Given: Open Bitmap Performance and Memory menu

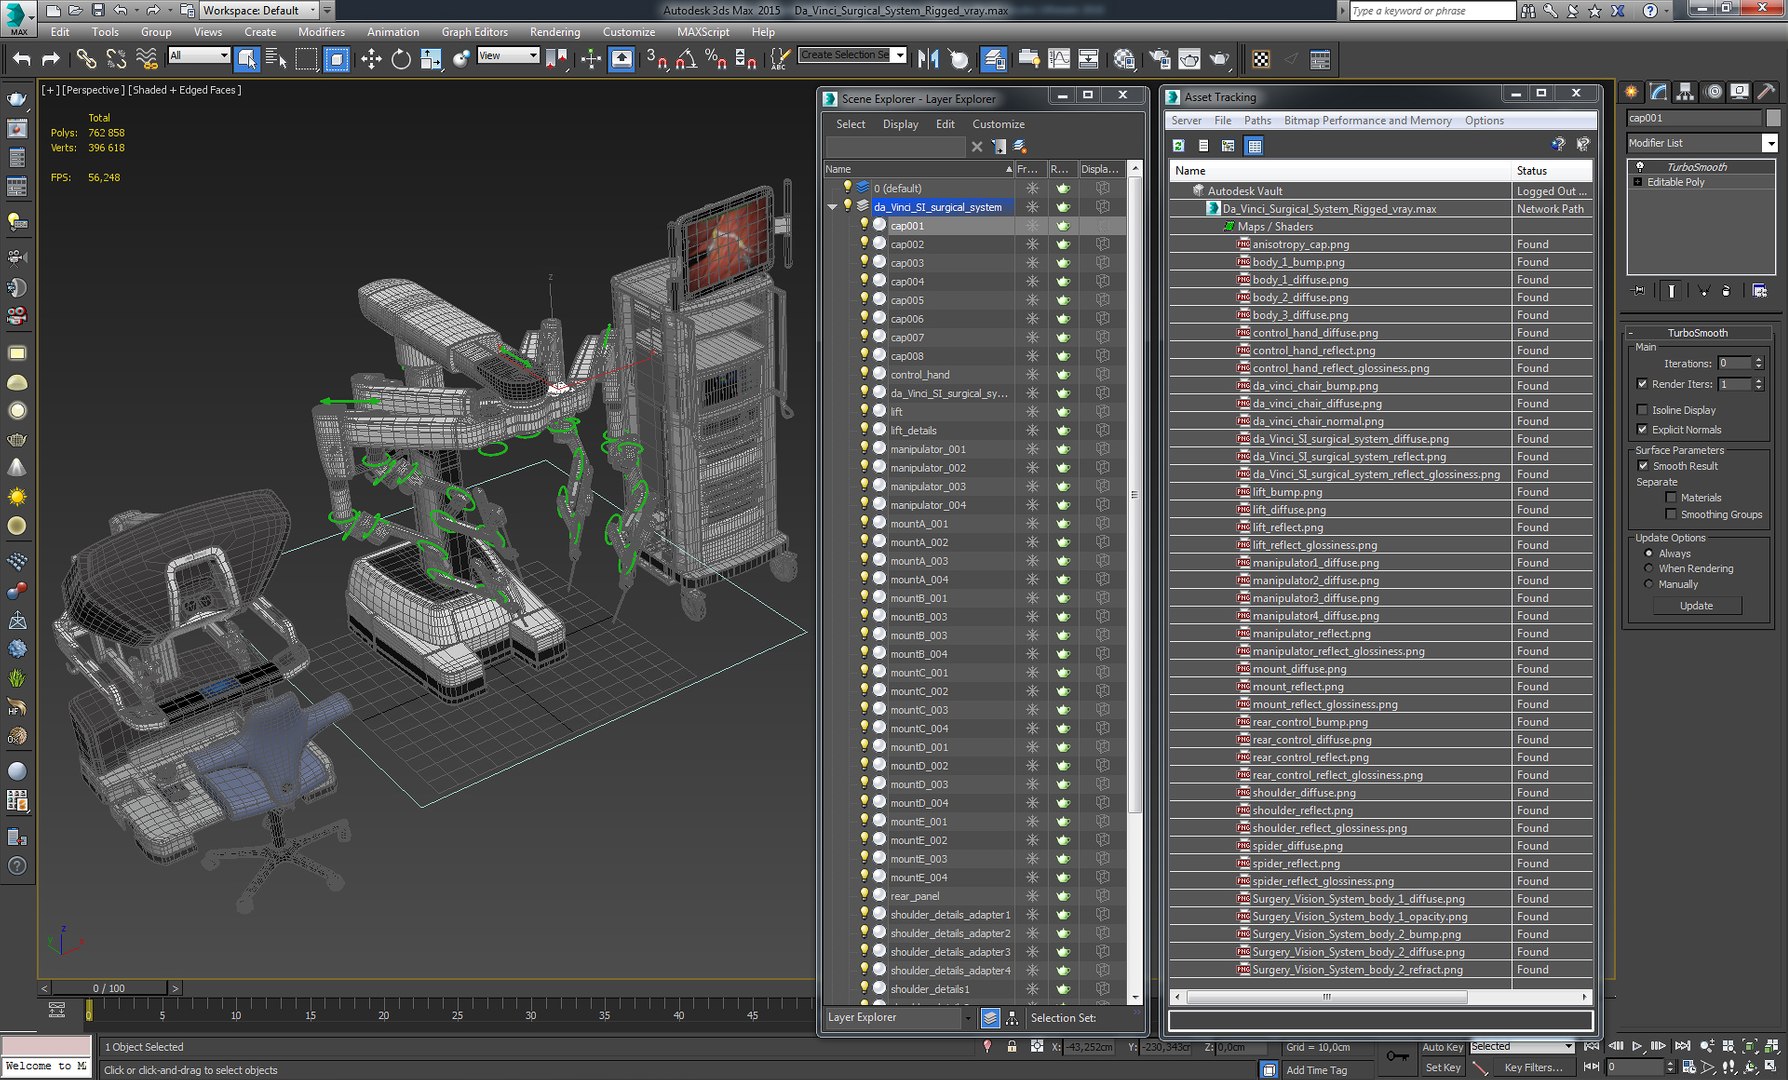Looking at the screenshot, I should [1367, 120].
